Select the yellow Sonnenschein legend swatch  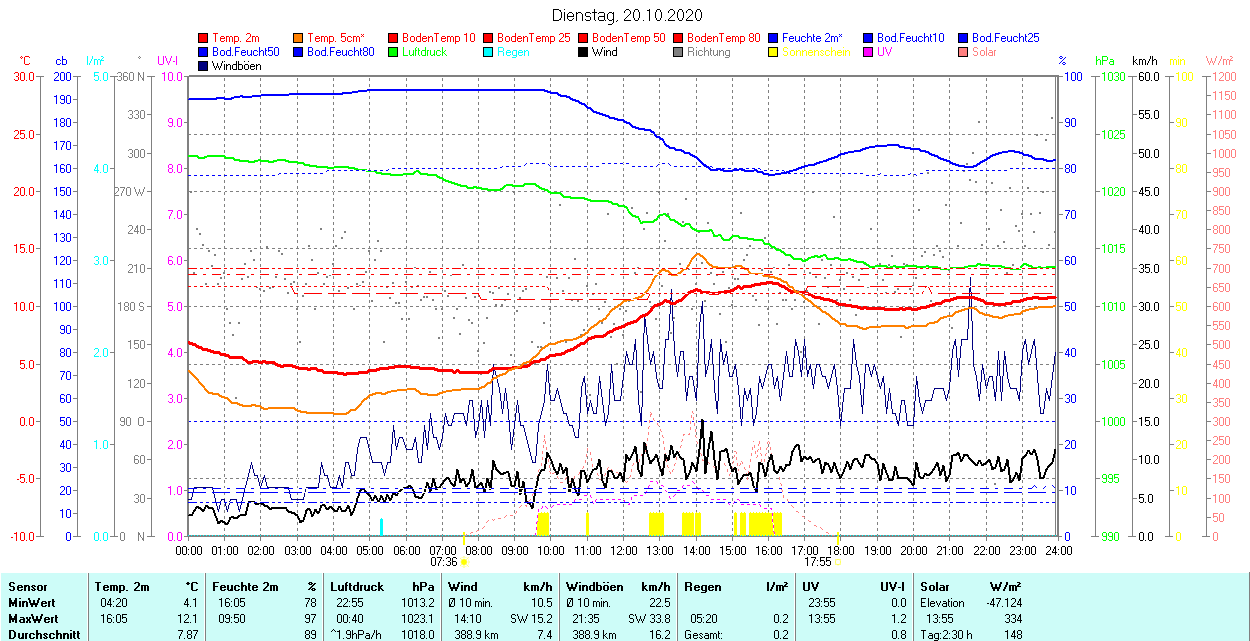coord(774,52)
